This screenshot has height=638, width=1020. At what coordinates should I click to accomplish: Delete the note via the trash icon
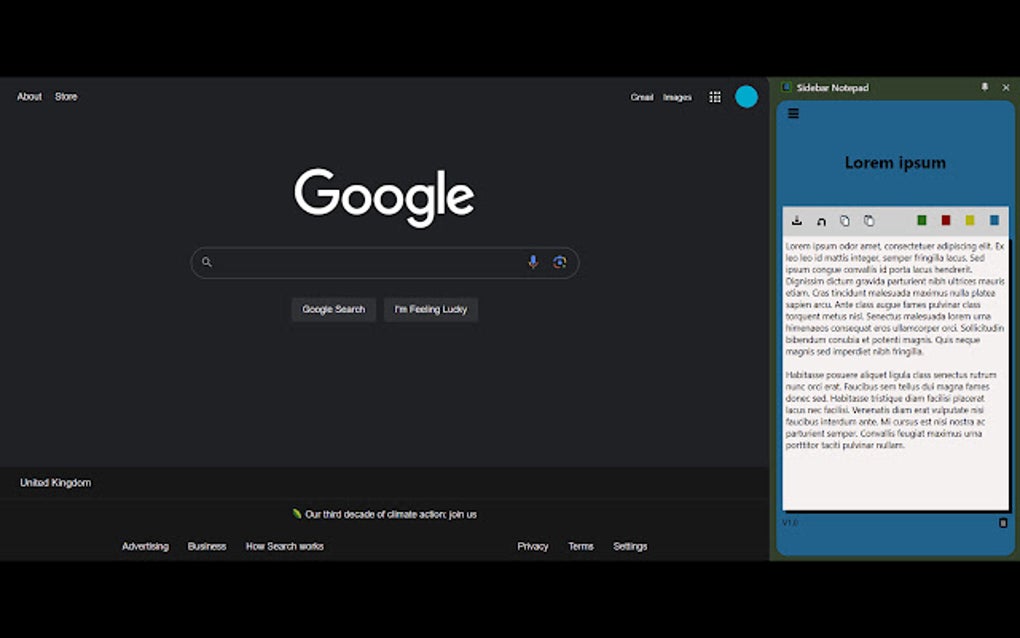coord(1003,523)
